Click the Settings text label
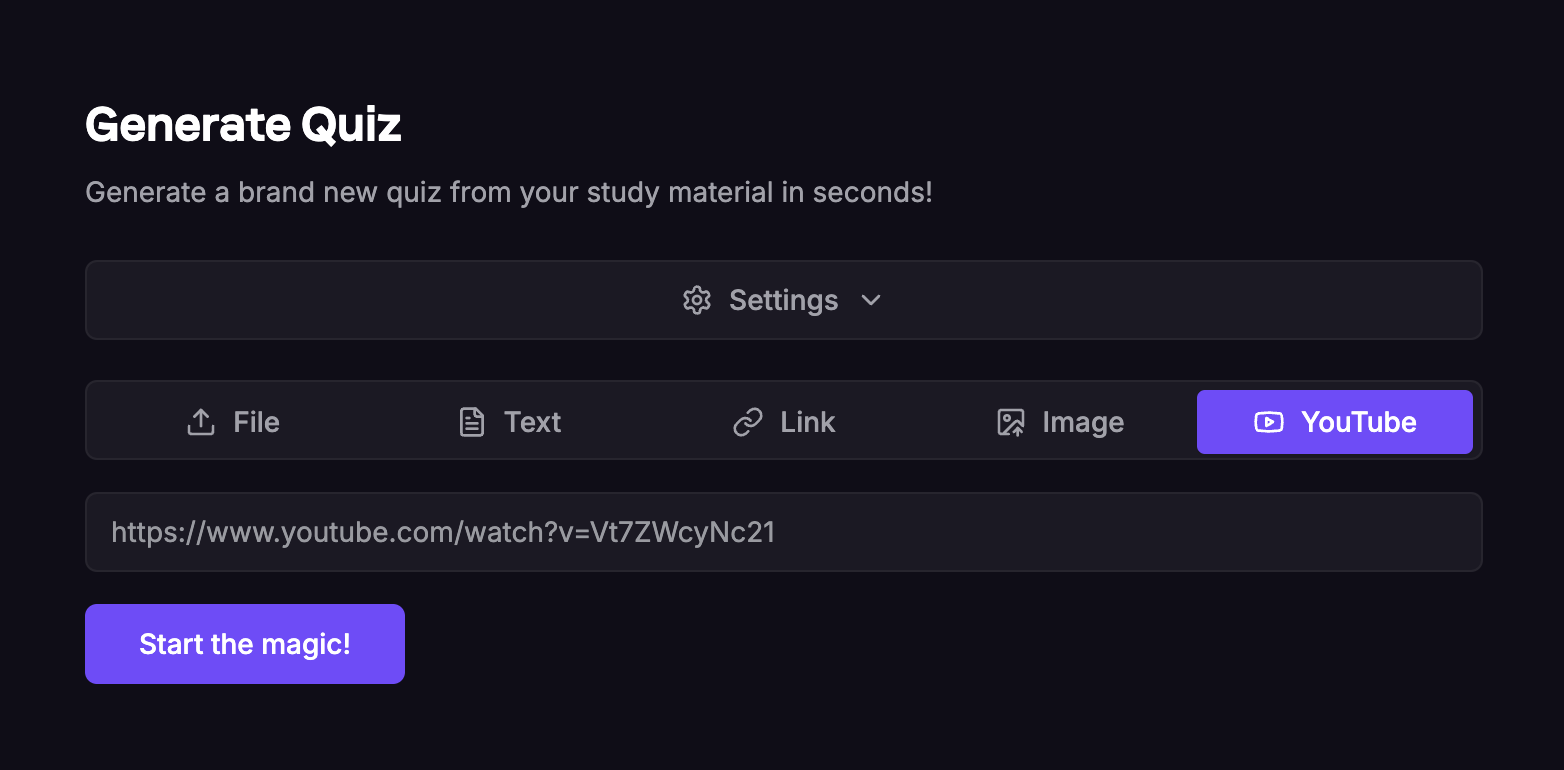The width and height of the screenshot is (1564, 770). [x=783, y=300]
